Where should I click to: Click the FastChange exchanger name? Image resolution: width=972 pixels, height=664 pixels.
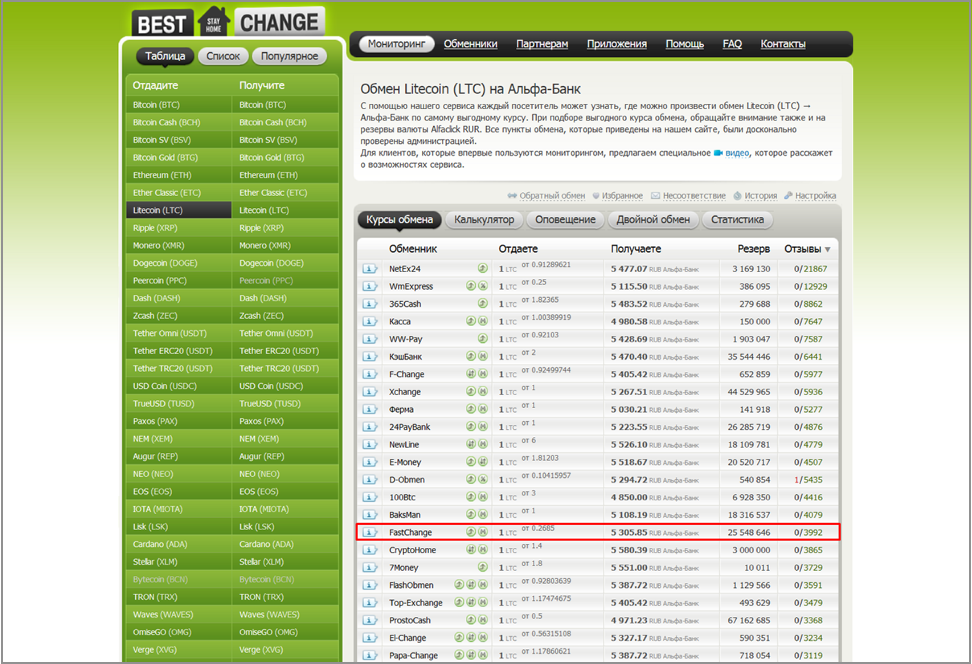point(410,532)
